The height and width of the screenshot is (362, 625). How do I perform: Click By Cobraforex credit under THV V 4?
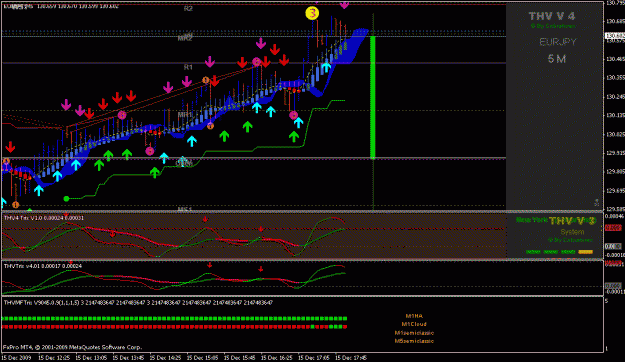tap(552, 26)
